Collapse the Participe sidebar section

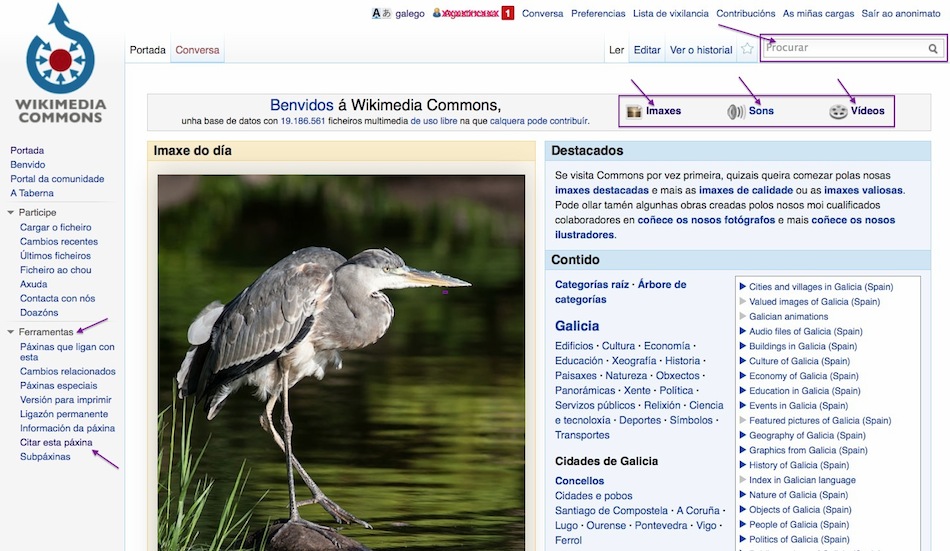11,213
